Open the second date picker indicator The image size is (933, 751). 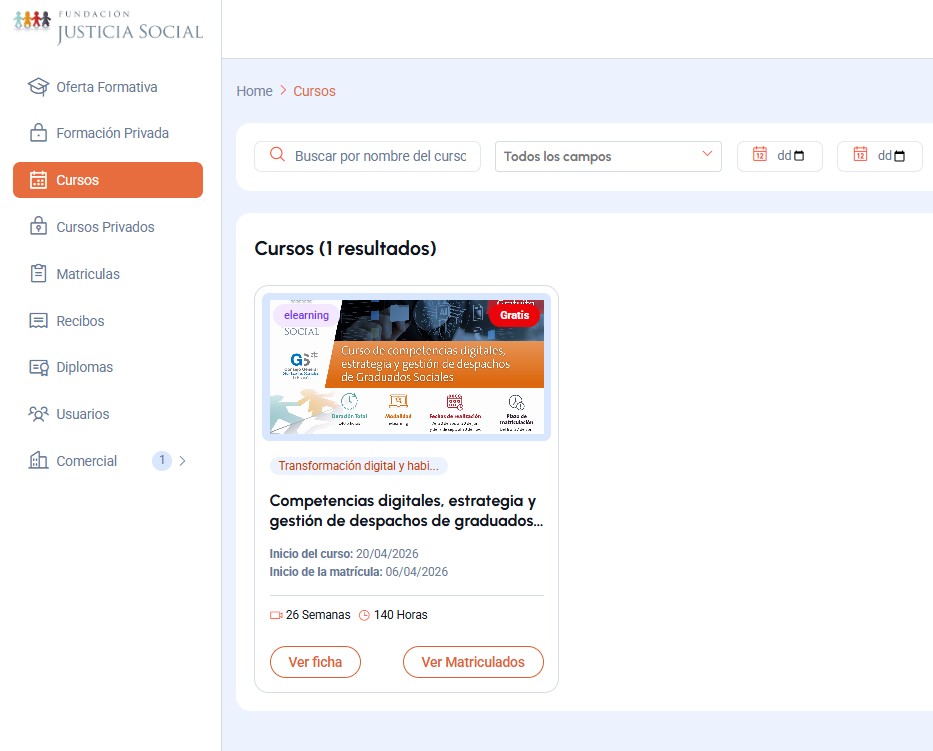point(900,156)
